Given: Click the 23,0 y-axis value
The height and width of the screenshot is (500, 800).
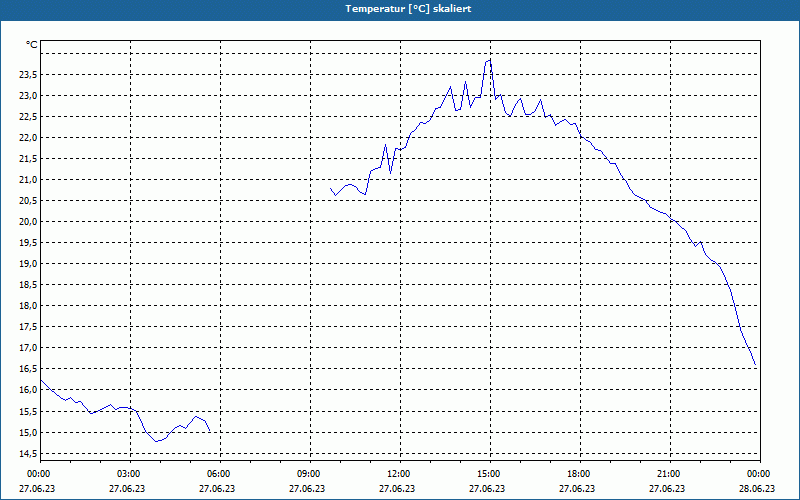Looking at the screenshot, I should coord(28,96).
